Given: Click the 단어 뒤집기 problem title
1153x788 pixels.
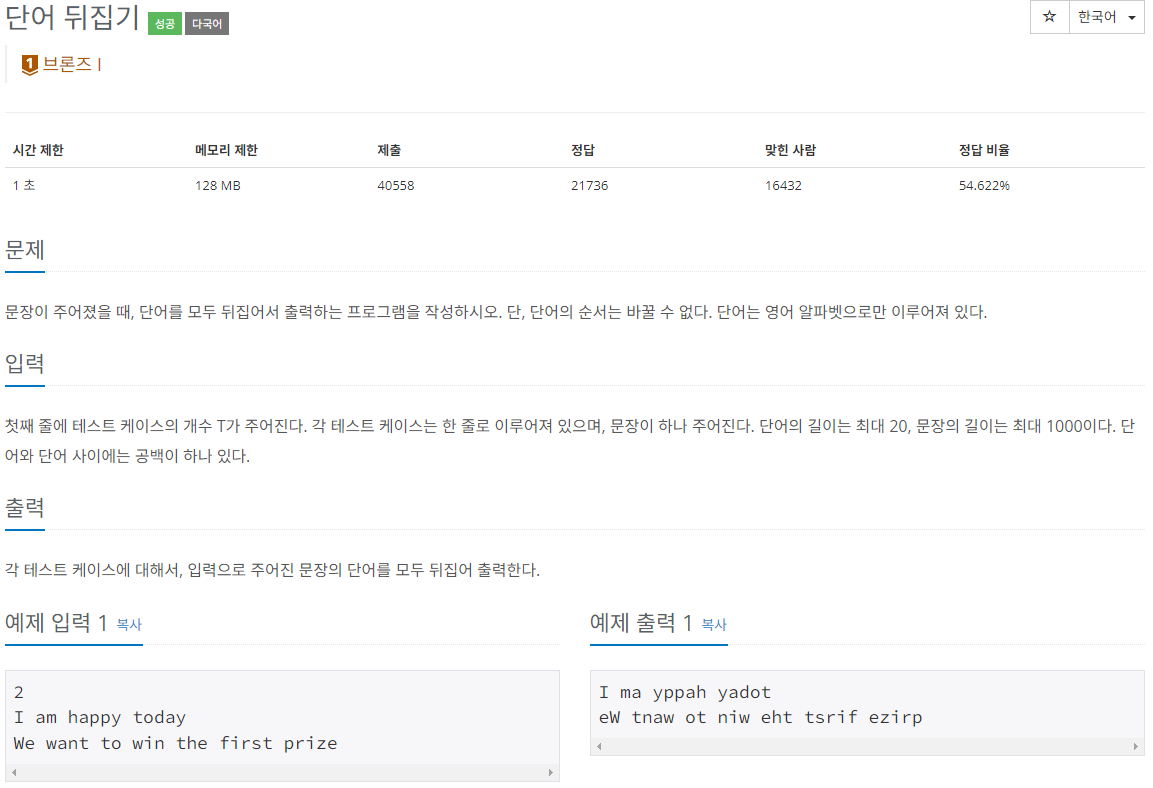Looking at the screenshot, I should click(x=72, y=18).
